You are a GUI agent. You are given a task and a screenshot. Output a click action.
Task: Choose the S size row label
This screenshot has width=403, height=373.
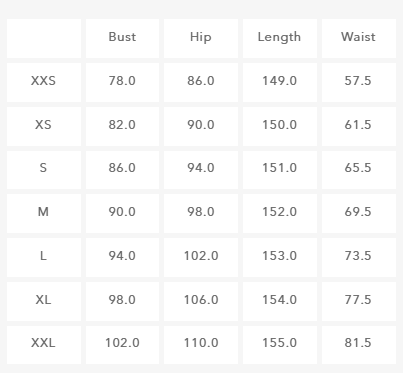click(x=43, y=168)
